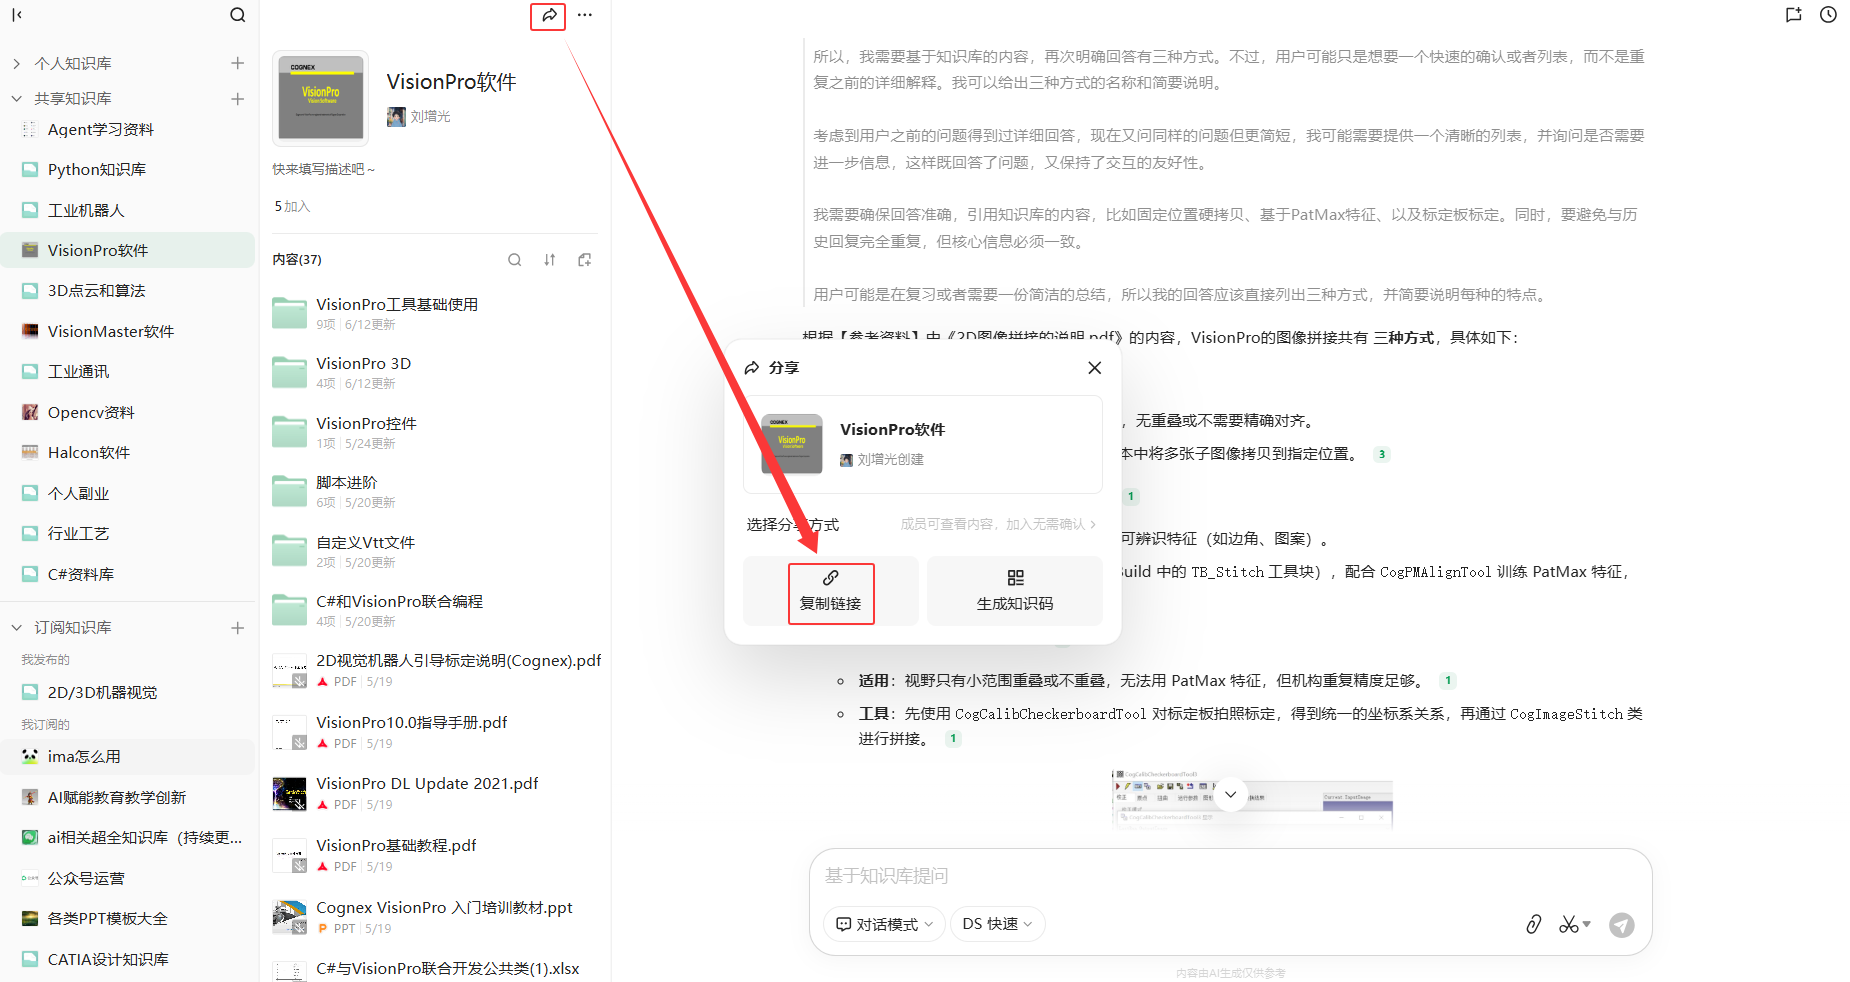Open share permission settings chevron
Screen dimensions: 1850x982
1093,524
